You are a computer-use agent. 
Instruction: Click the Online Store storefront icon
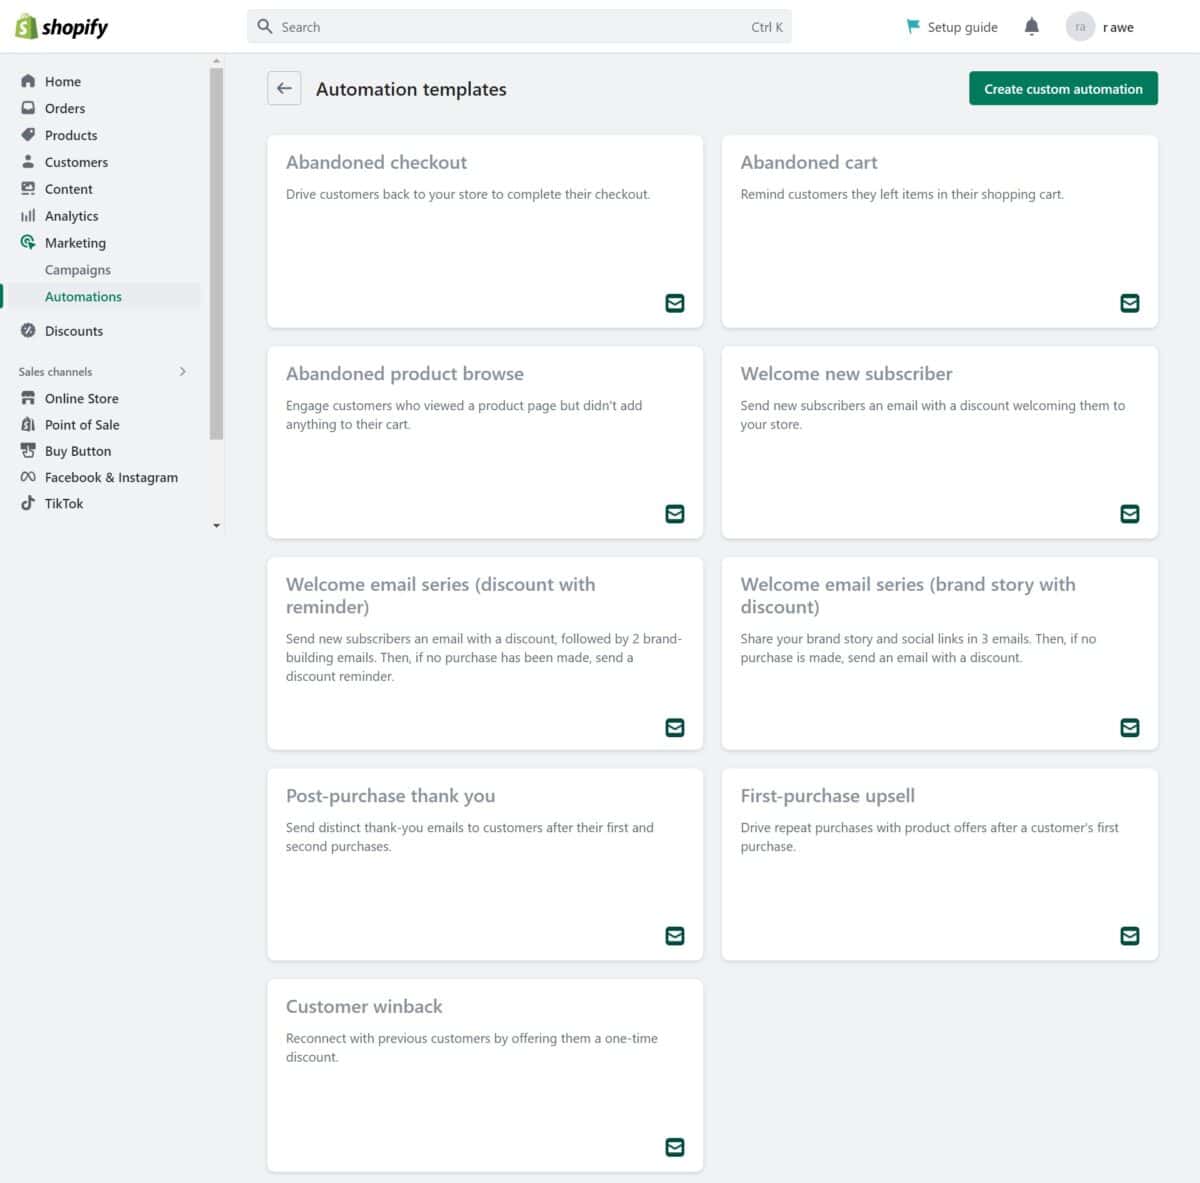[28, 398]
